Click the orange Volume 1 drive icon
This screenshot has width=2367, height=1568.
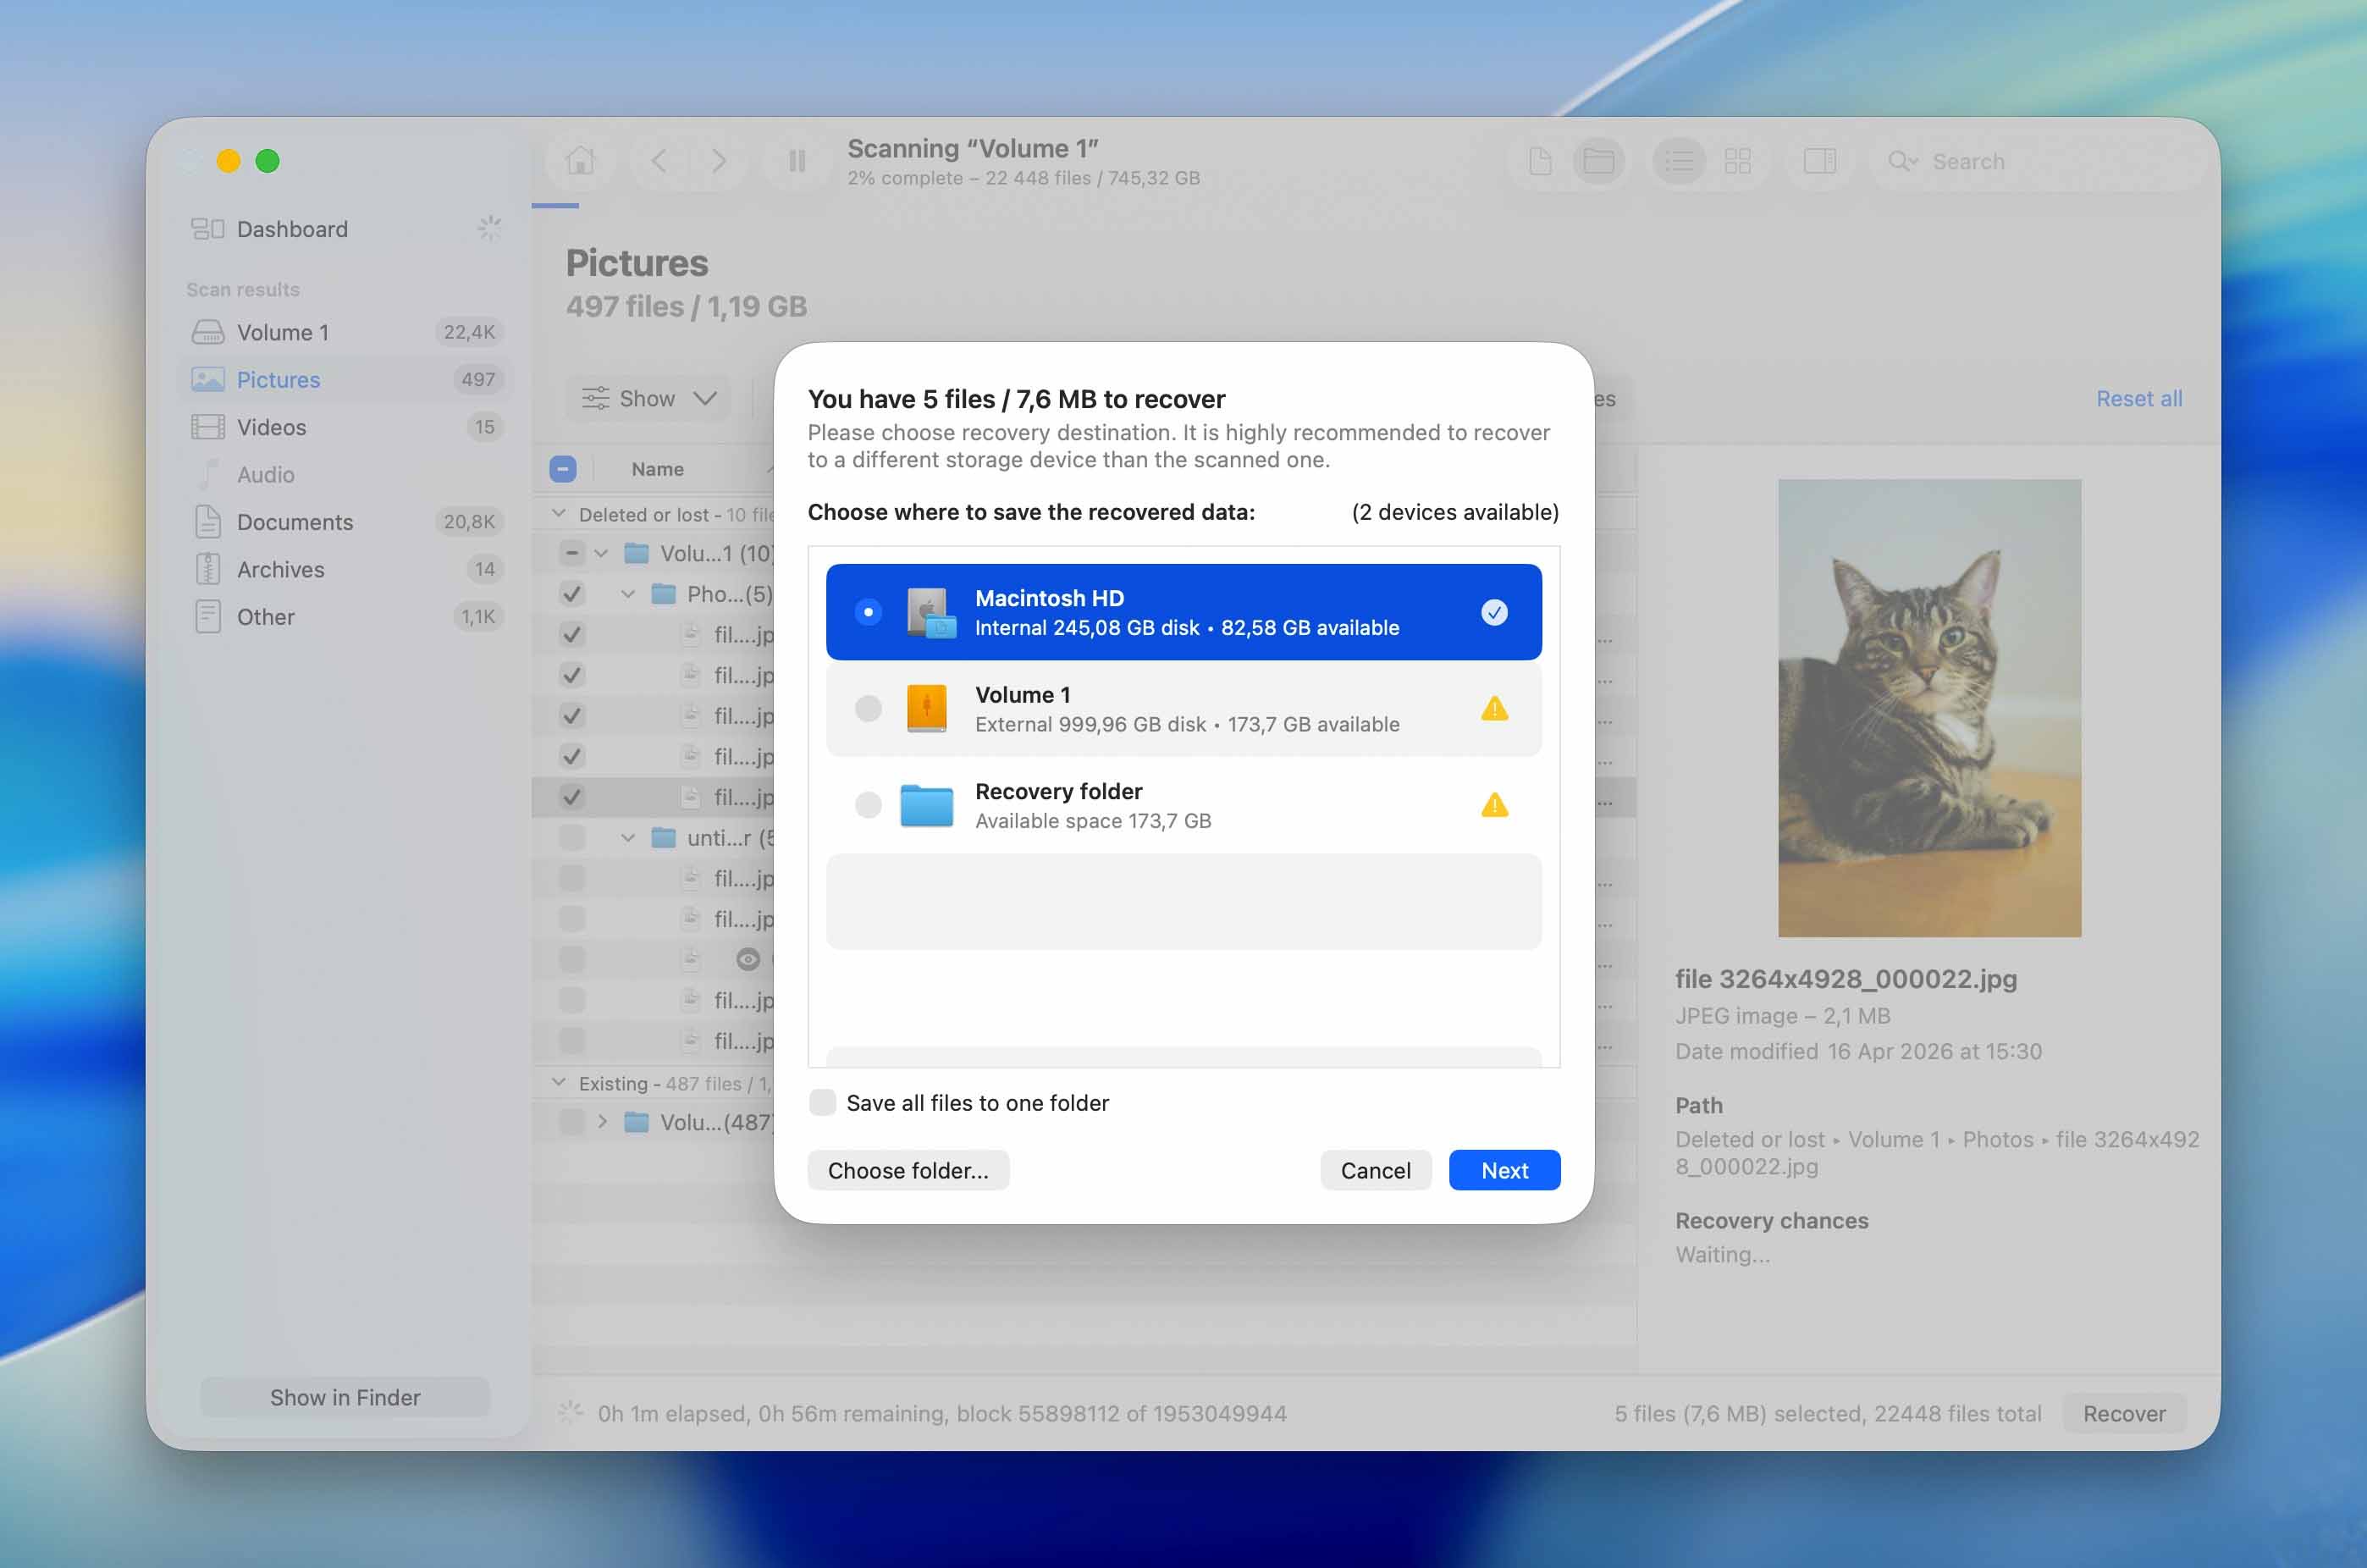pos(926,708)
